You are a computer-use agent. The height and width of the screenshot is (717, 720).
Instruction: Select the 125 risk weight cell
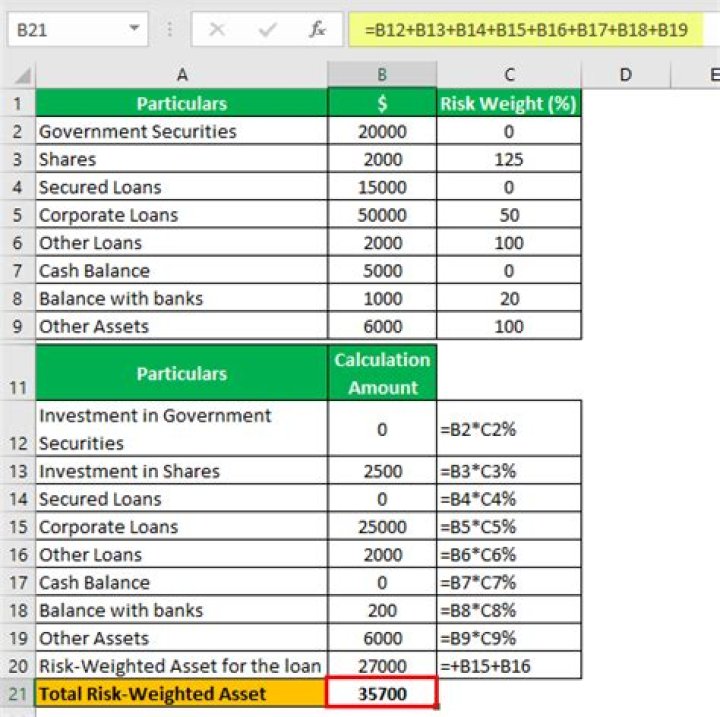coord(509,159)
